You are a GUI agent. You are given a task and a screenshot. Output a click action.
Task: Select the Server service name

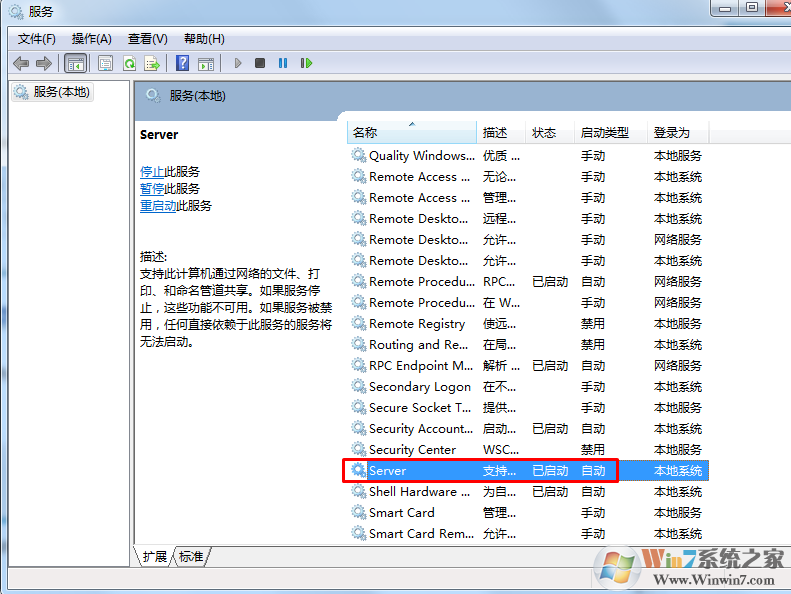(x=387, y=470)
